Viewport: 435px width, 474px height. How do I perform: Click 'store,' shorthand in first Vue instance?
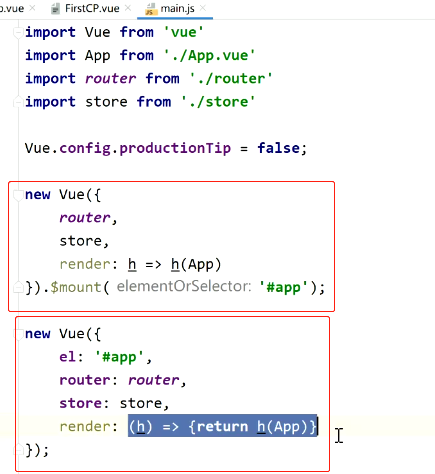pos(84,241)
